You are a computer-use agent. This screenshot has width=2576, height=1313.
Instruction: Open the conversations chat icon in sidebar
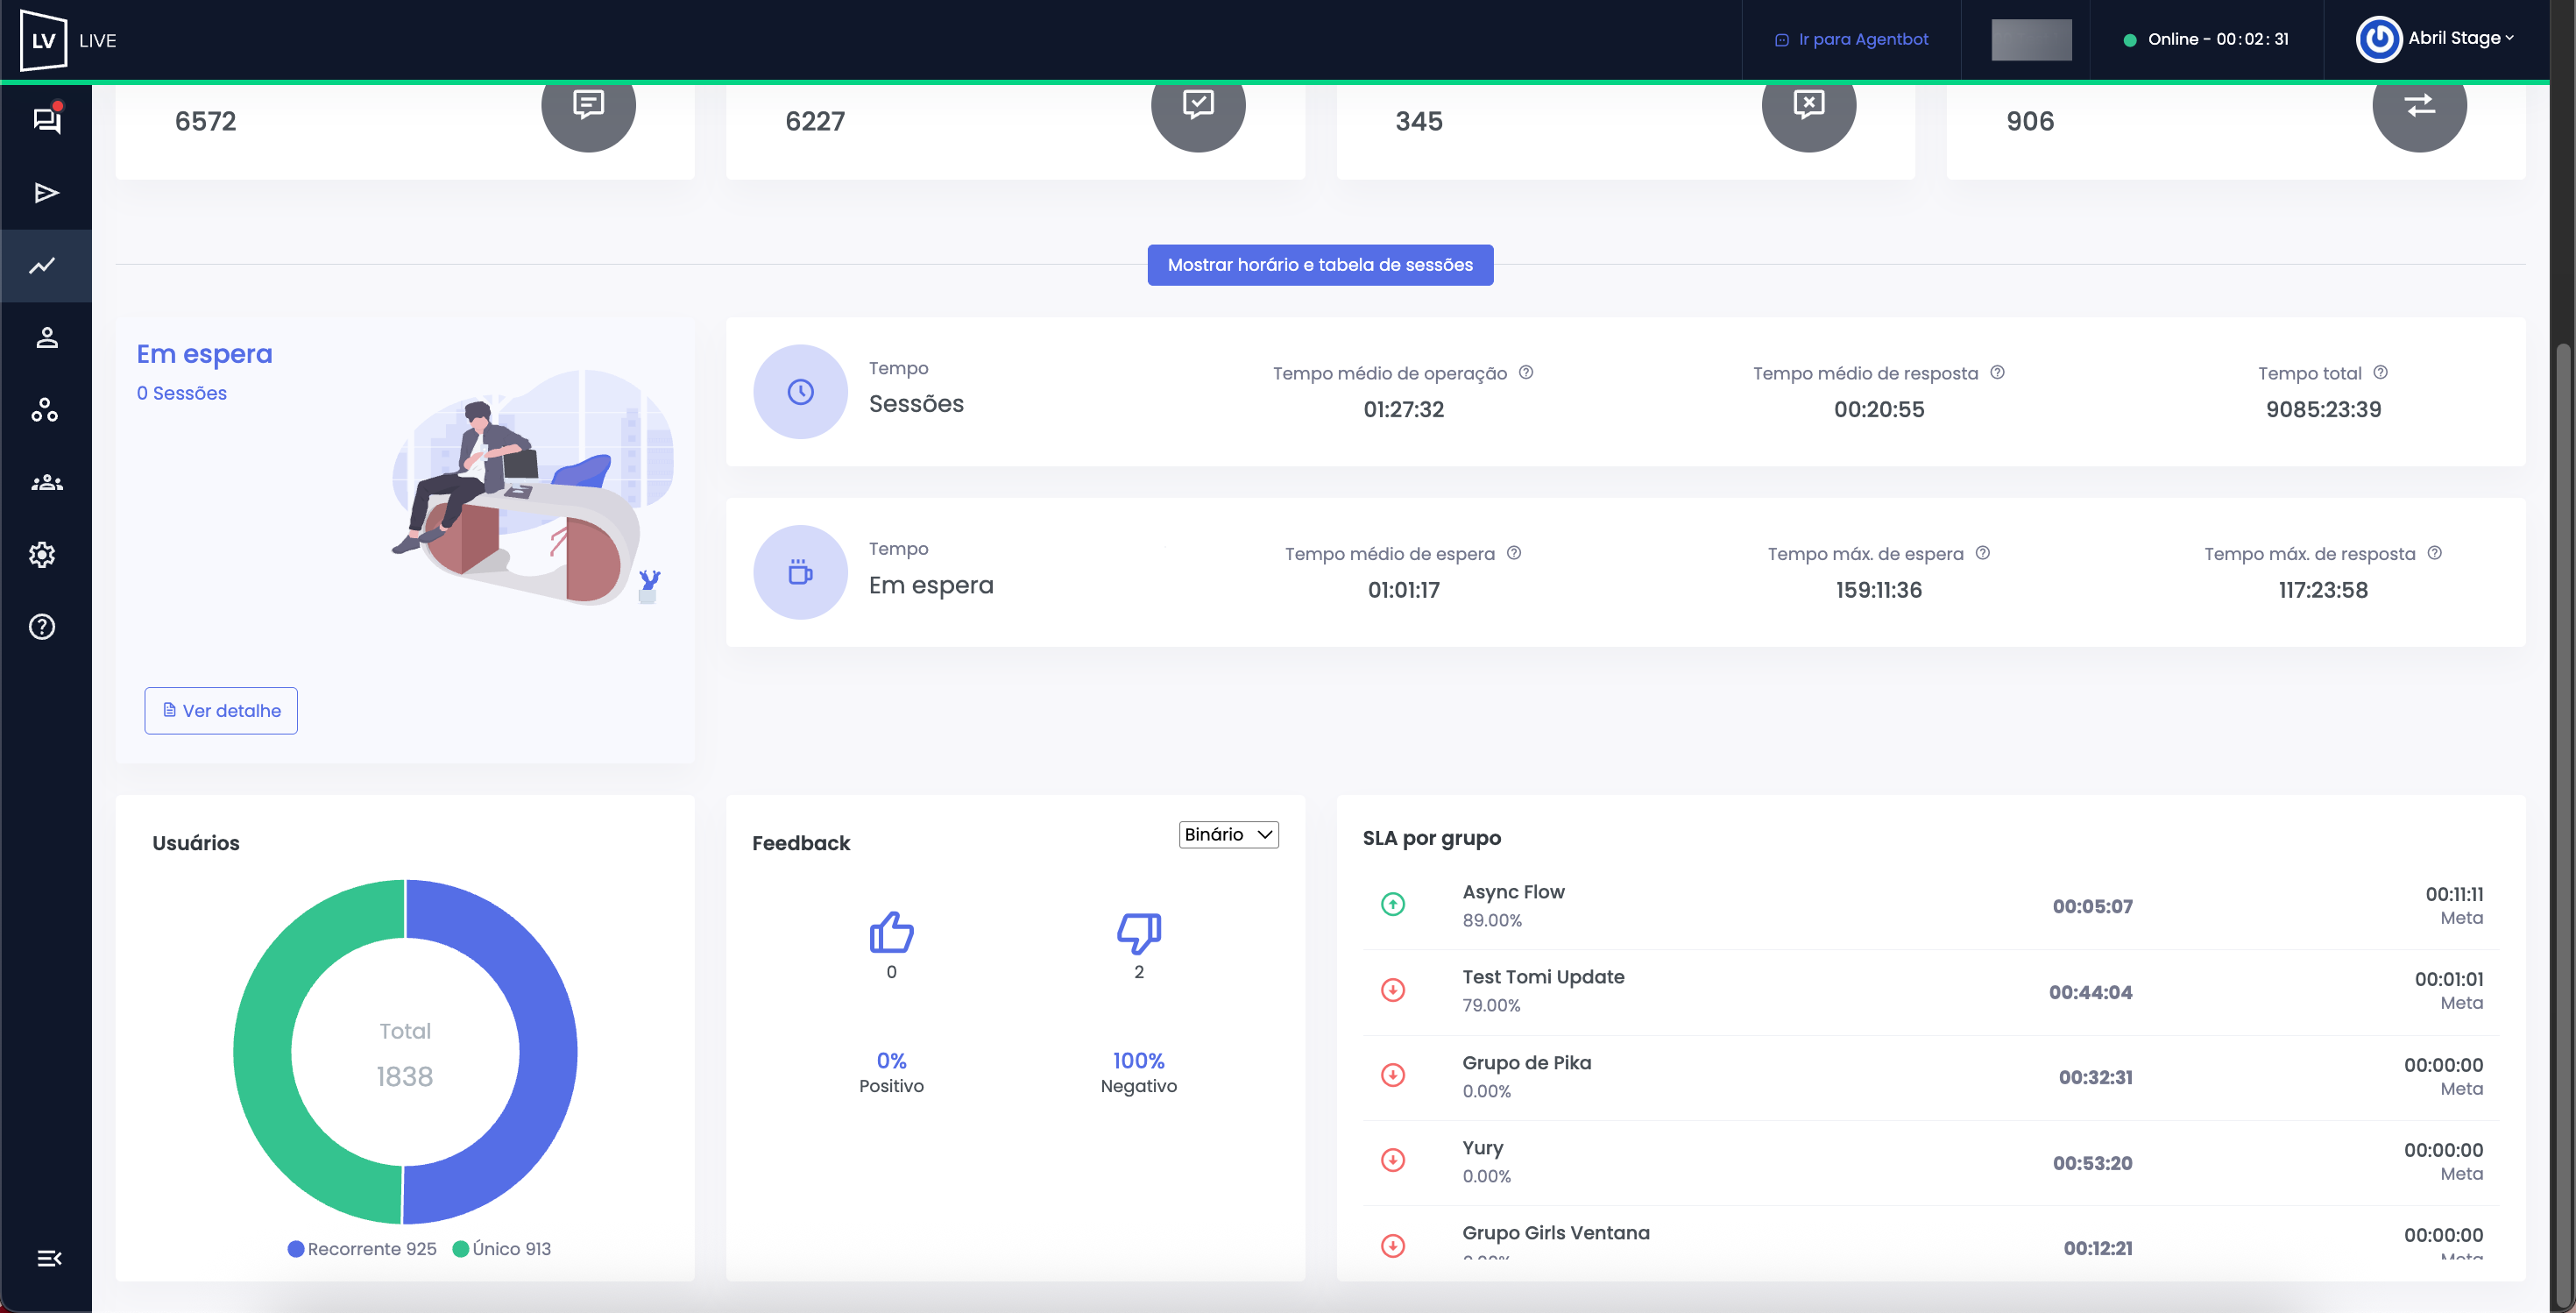point(46,120)
